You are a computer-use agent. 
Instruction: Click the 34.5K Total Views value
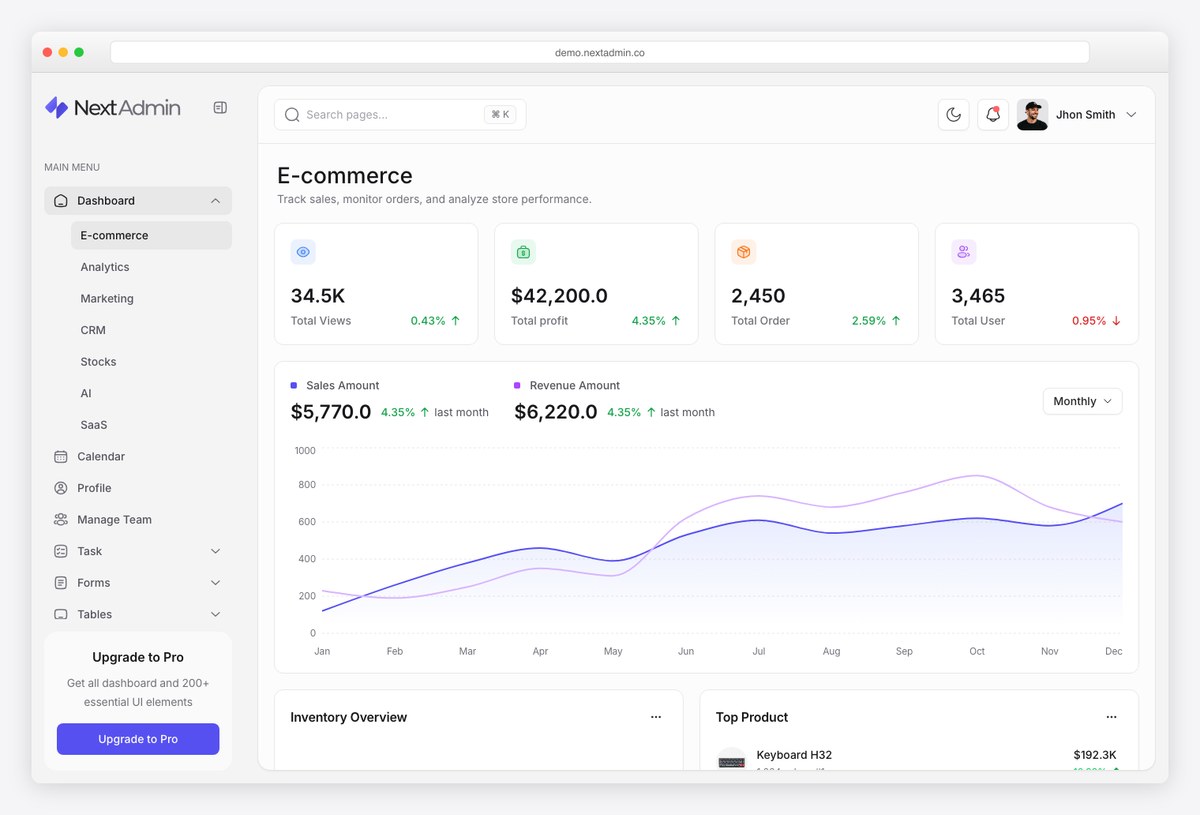[318, 296]
